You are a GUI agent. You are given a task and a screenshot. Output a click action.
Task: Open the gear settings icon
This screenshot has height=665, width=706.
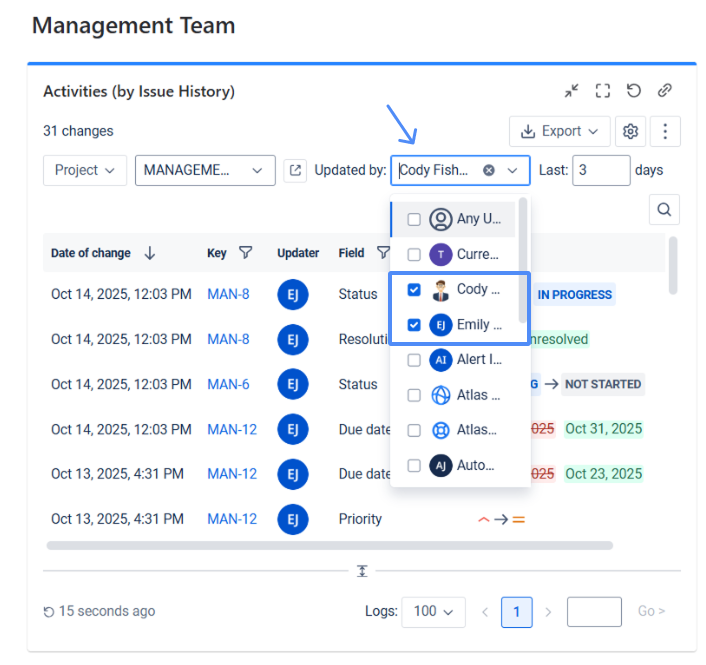point(629,131)
